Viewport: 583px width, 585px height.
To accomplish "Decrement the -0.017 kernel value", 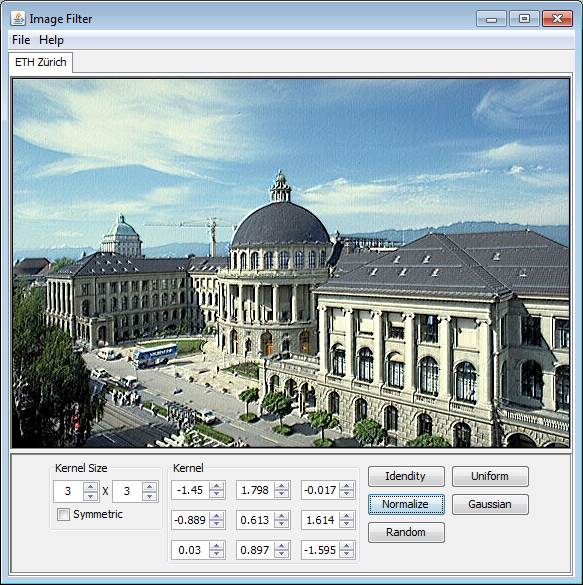I will 346,494.
